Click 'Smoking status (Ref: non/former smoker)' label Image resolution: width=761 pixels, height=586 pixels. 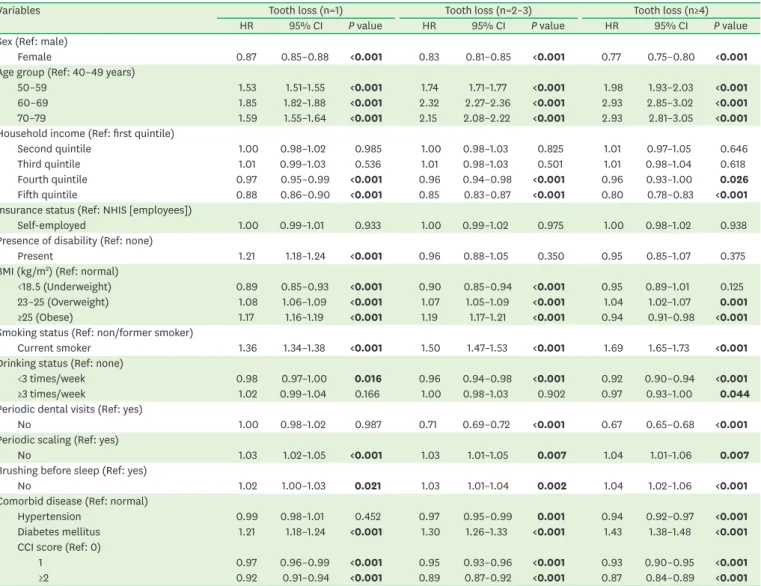click(97, 333)
